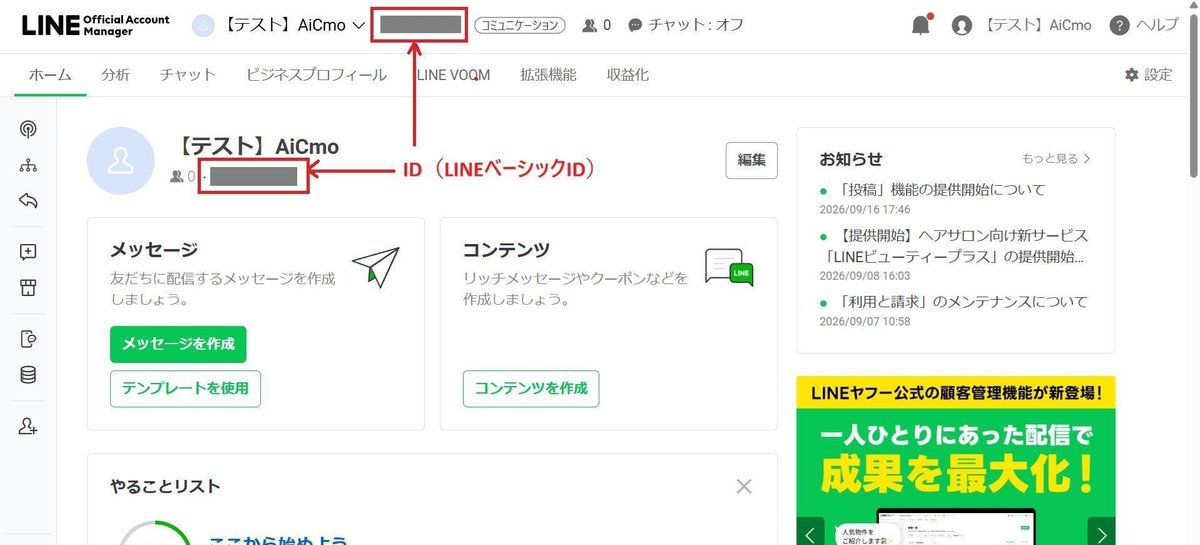The height and width of the screenshot is (545, 1200).
Task: Open the notification bell icon
Action: click(921, 25)
